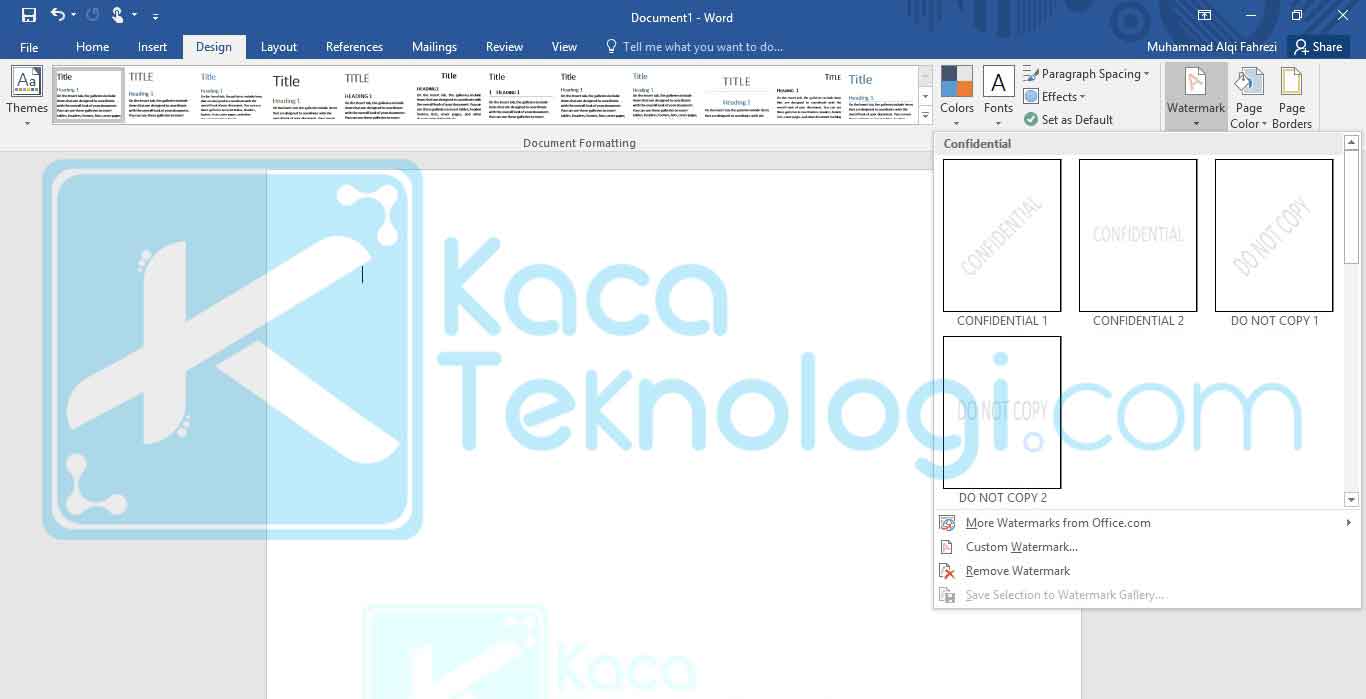Switch to the Layout tab
Viewport: 1366px width, 699px height.
tap(279, 47)
